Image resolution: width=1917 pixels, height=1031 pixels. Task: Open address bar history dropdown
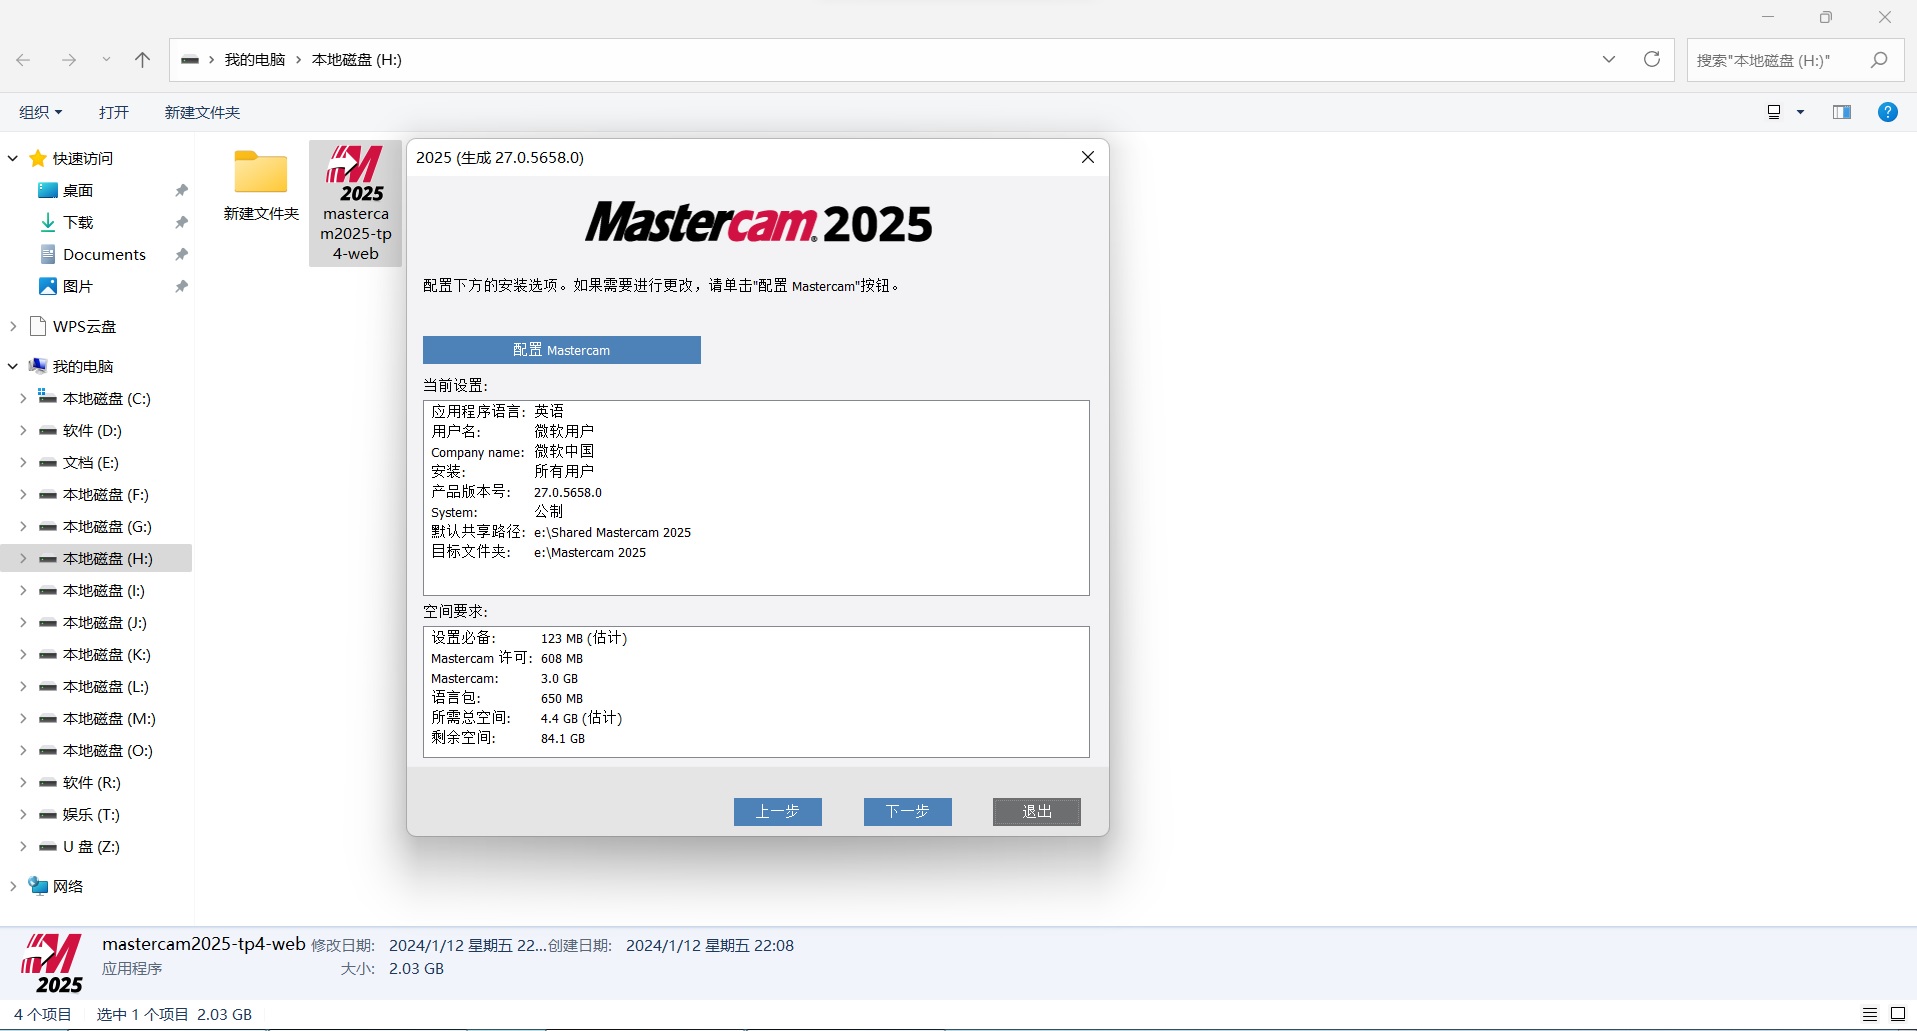1609,59
